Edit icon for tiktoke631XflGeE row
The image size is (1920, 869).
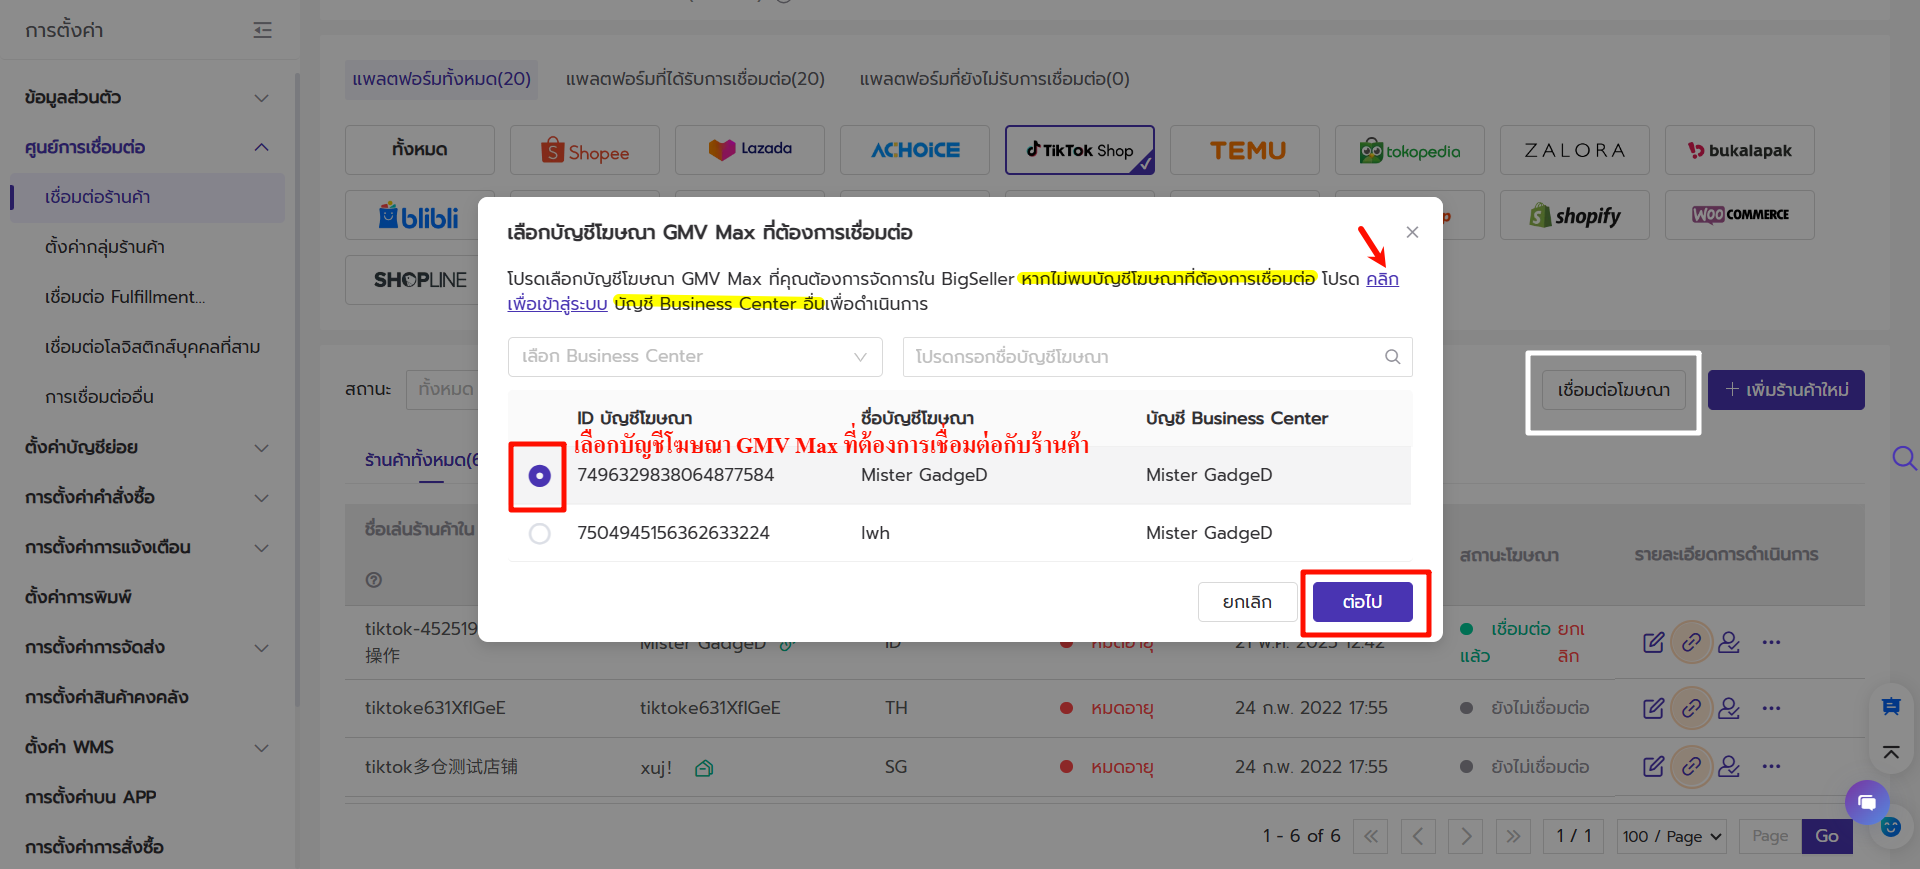coord(1654,708)
